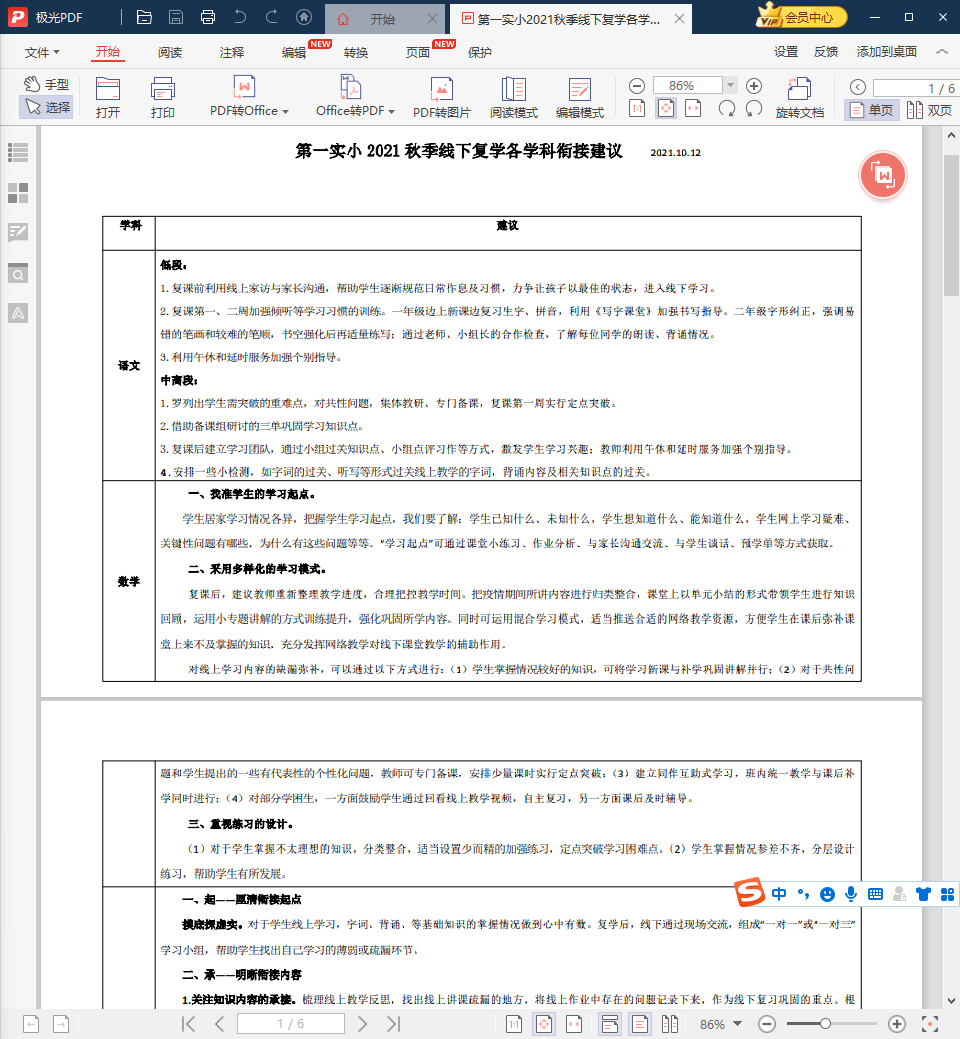Open the bookmarks outline sidebar panel
Image resolution: width=960 pixels, height=1039 pixels.
click(18, 153)
